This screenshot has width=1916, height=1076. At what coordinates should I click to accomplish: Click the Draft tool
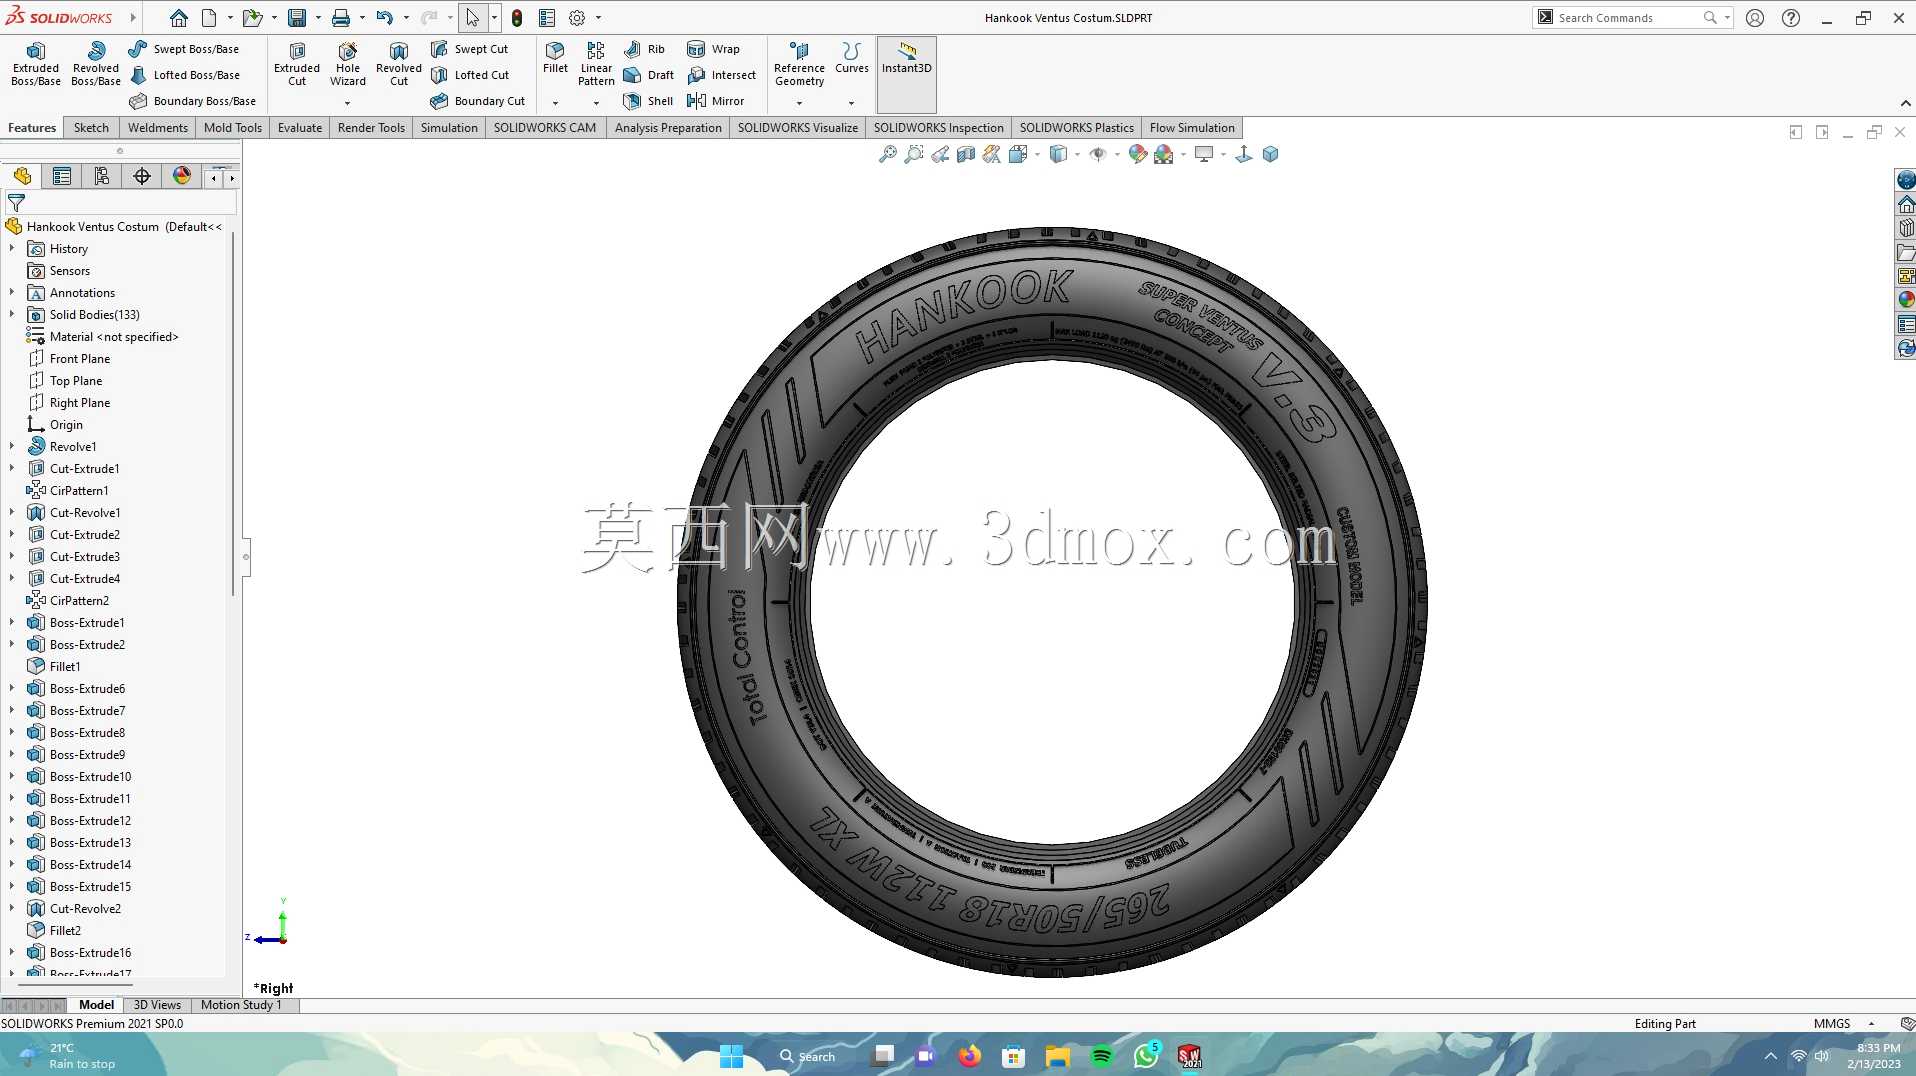649,75
